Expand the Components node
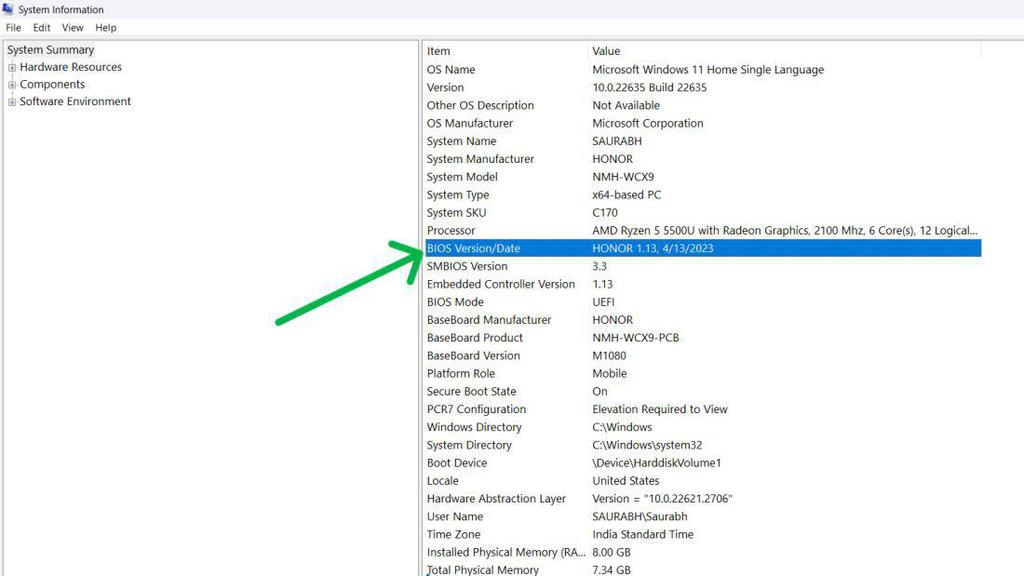1024x576 pixels. [12, 85]
